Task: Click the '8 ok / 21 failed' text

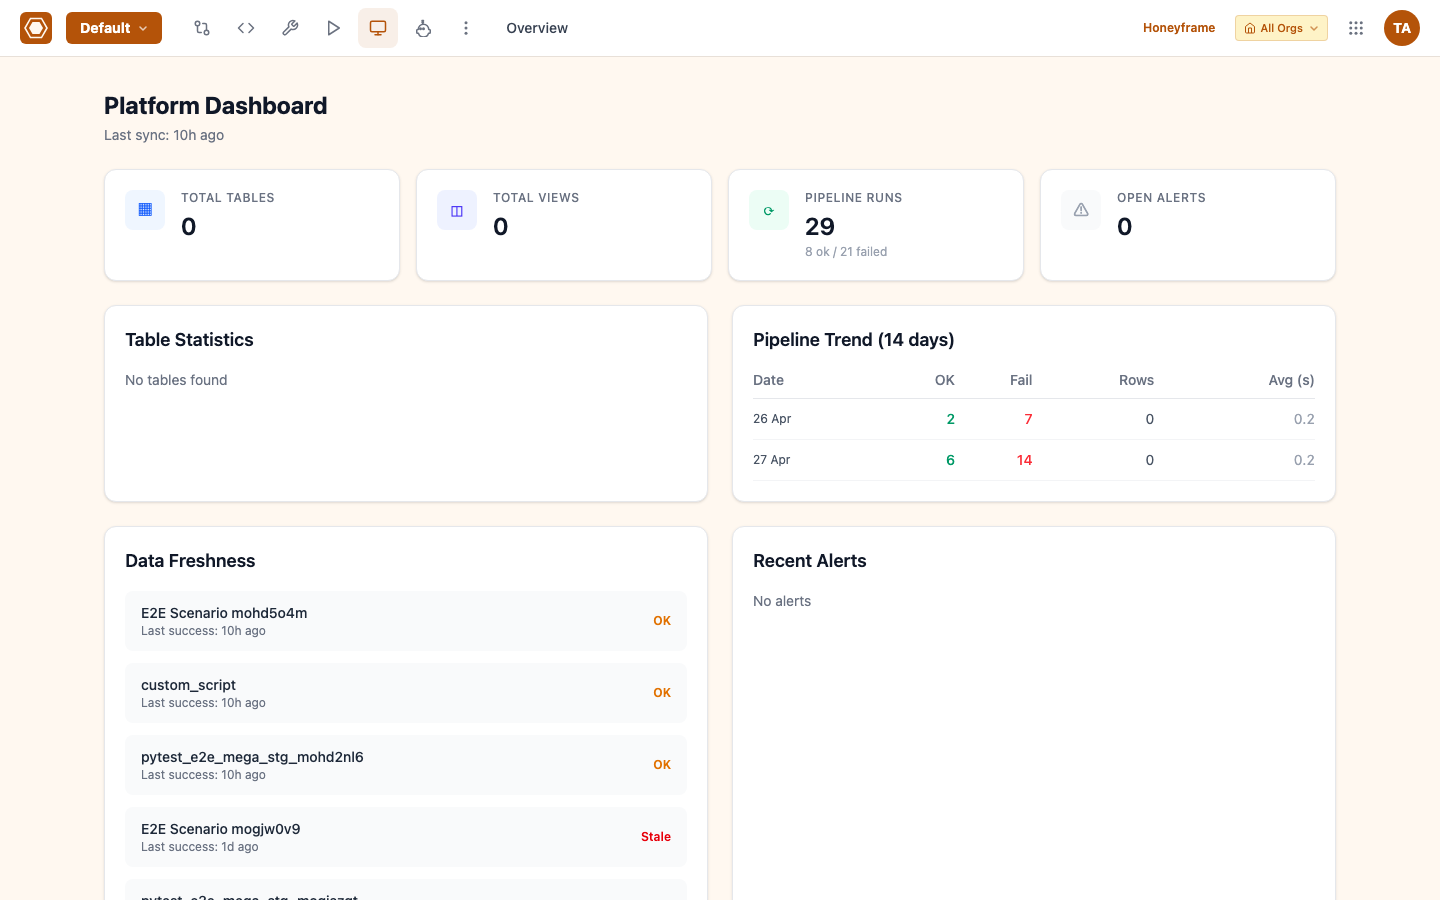Action: 846,252
